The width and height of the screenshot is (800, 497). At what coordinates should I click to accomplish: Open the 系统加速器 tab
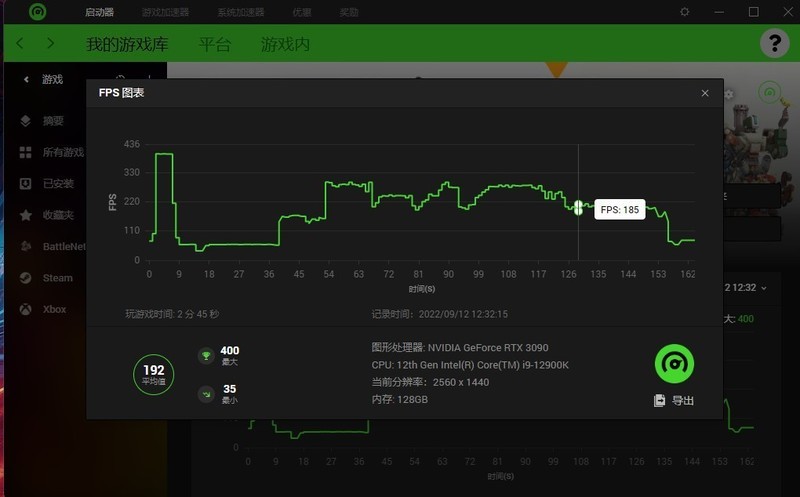(x=241, y=12)
